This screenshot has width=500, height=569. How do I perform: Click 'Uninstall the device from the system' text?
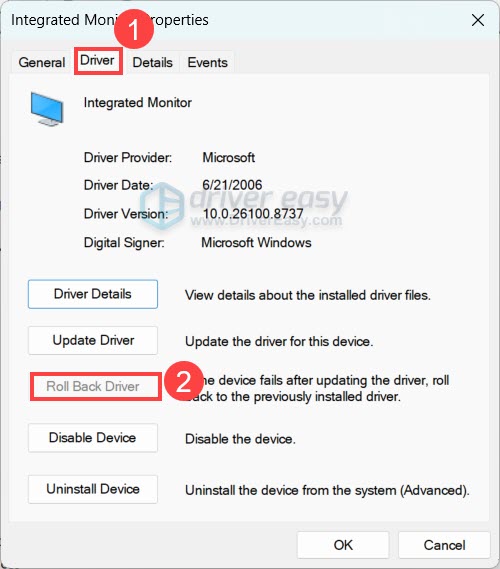pyautogui.click(x=327, y=491)
